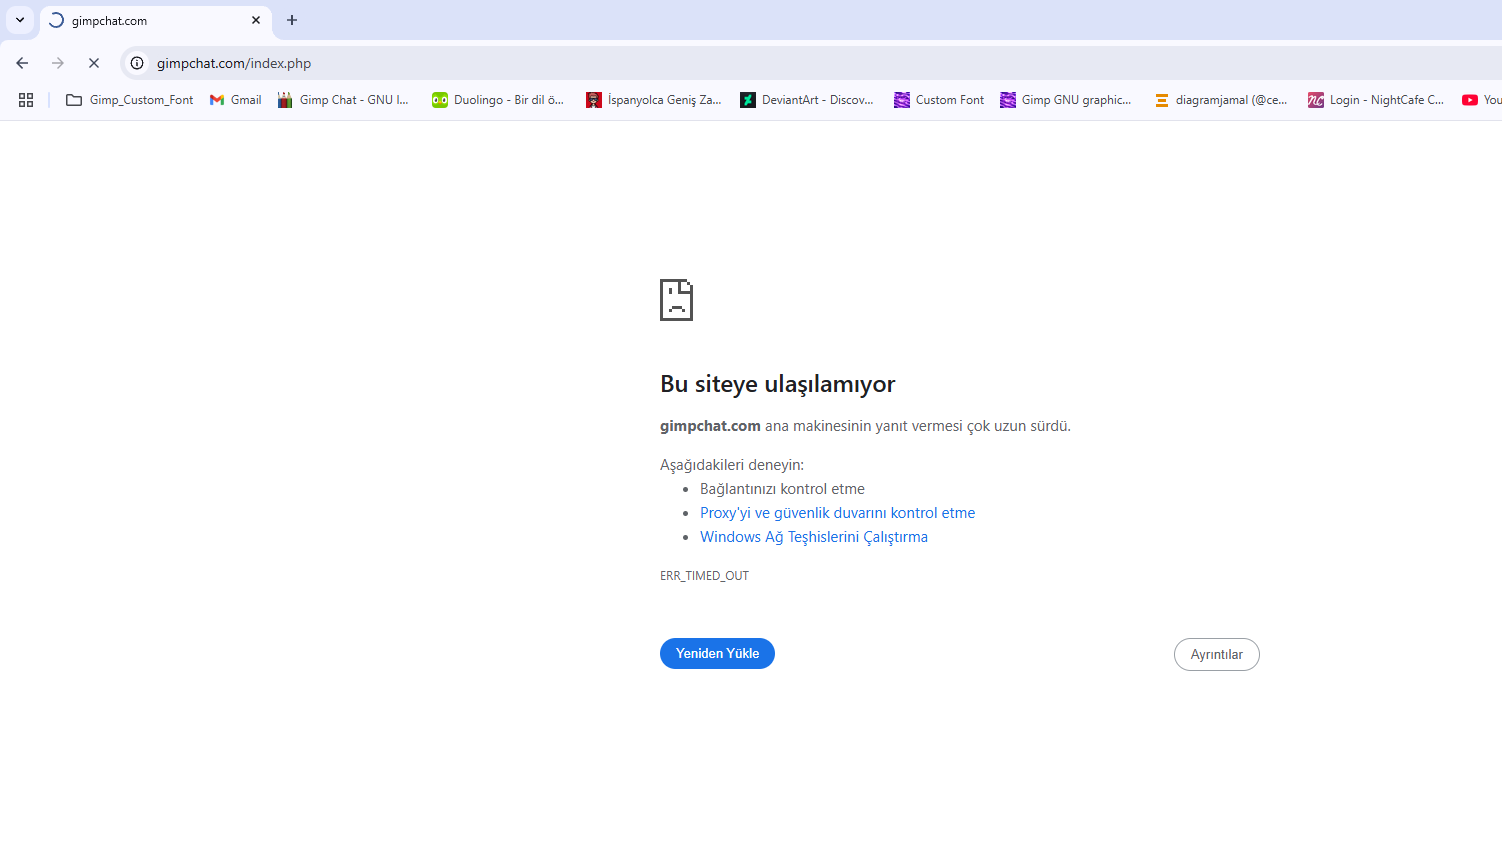This screenshot has height=868, width=1502.
Task: Click the Aşağıdakileri deneyin: text
Action: click(x=732, y=465)
